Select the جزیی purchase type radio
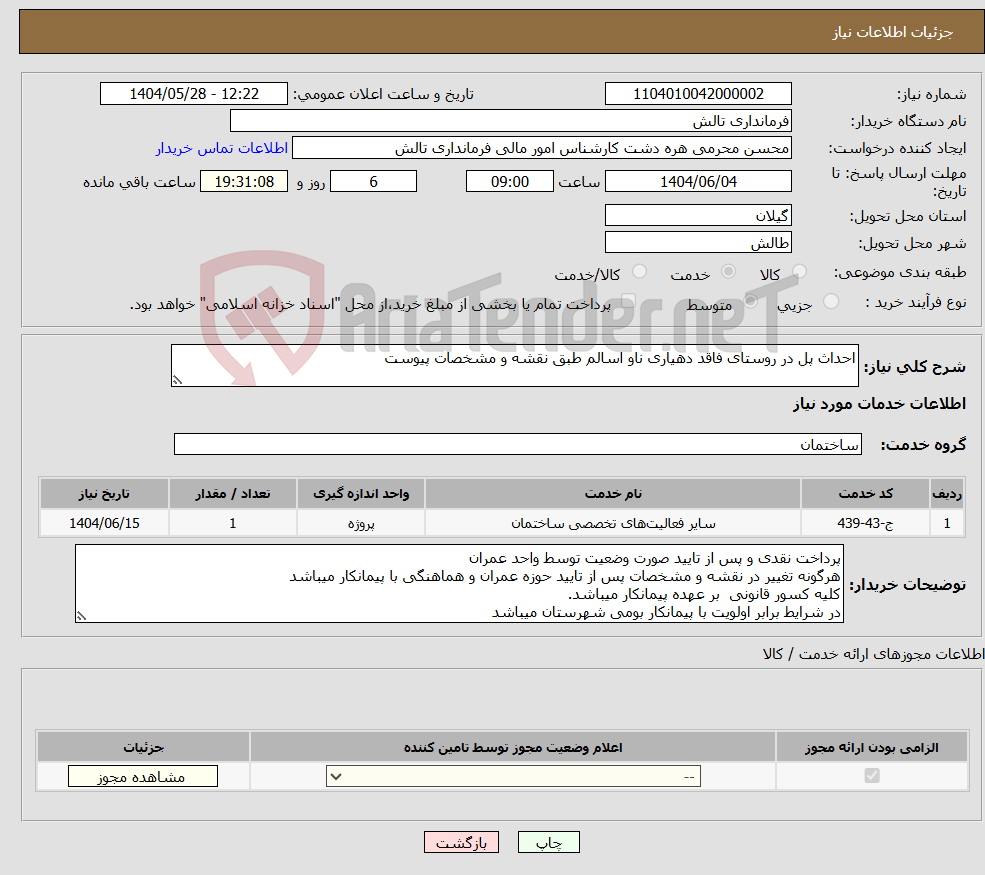Screen dimensions: 985x875 [830, 301]
